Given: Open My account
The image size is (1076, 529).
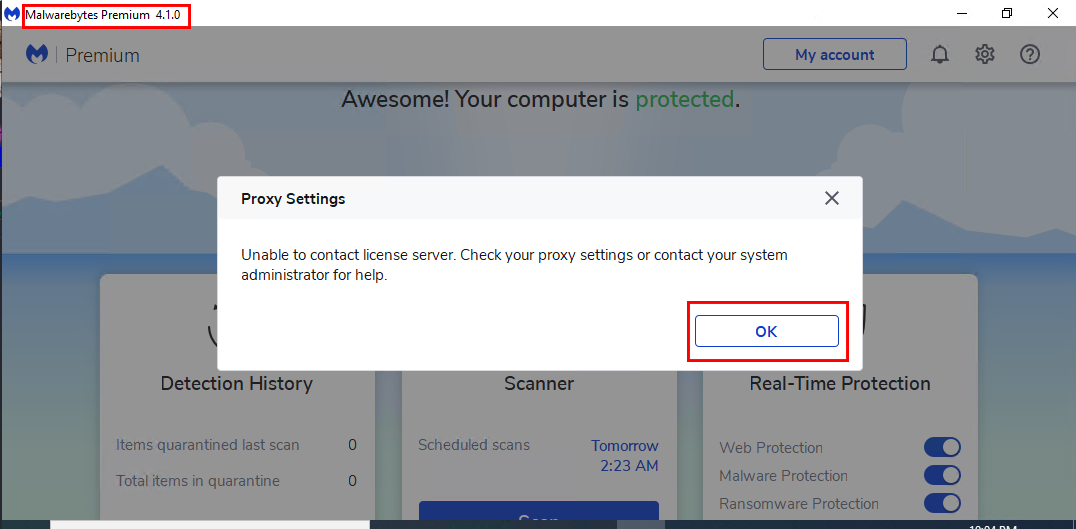Looking at the screenshot, I should [834, 55].
